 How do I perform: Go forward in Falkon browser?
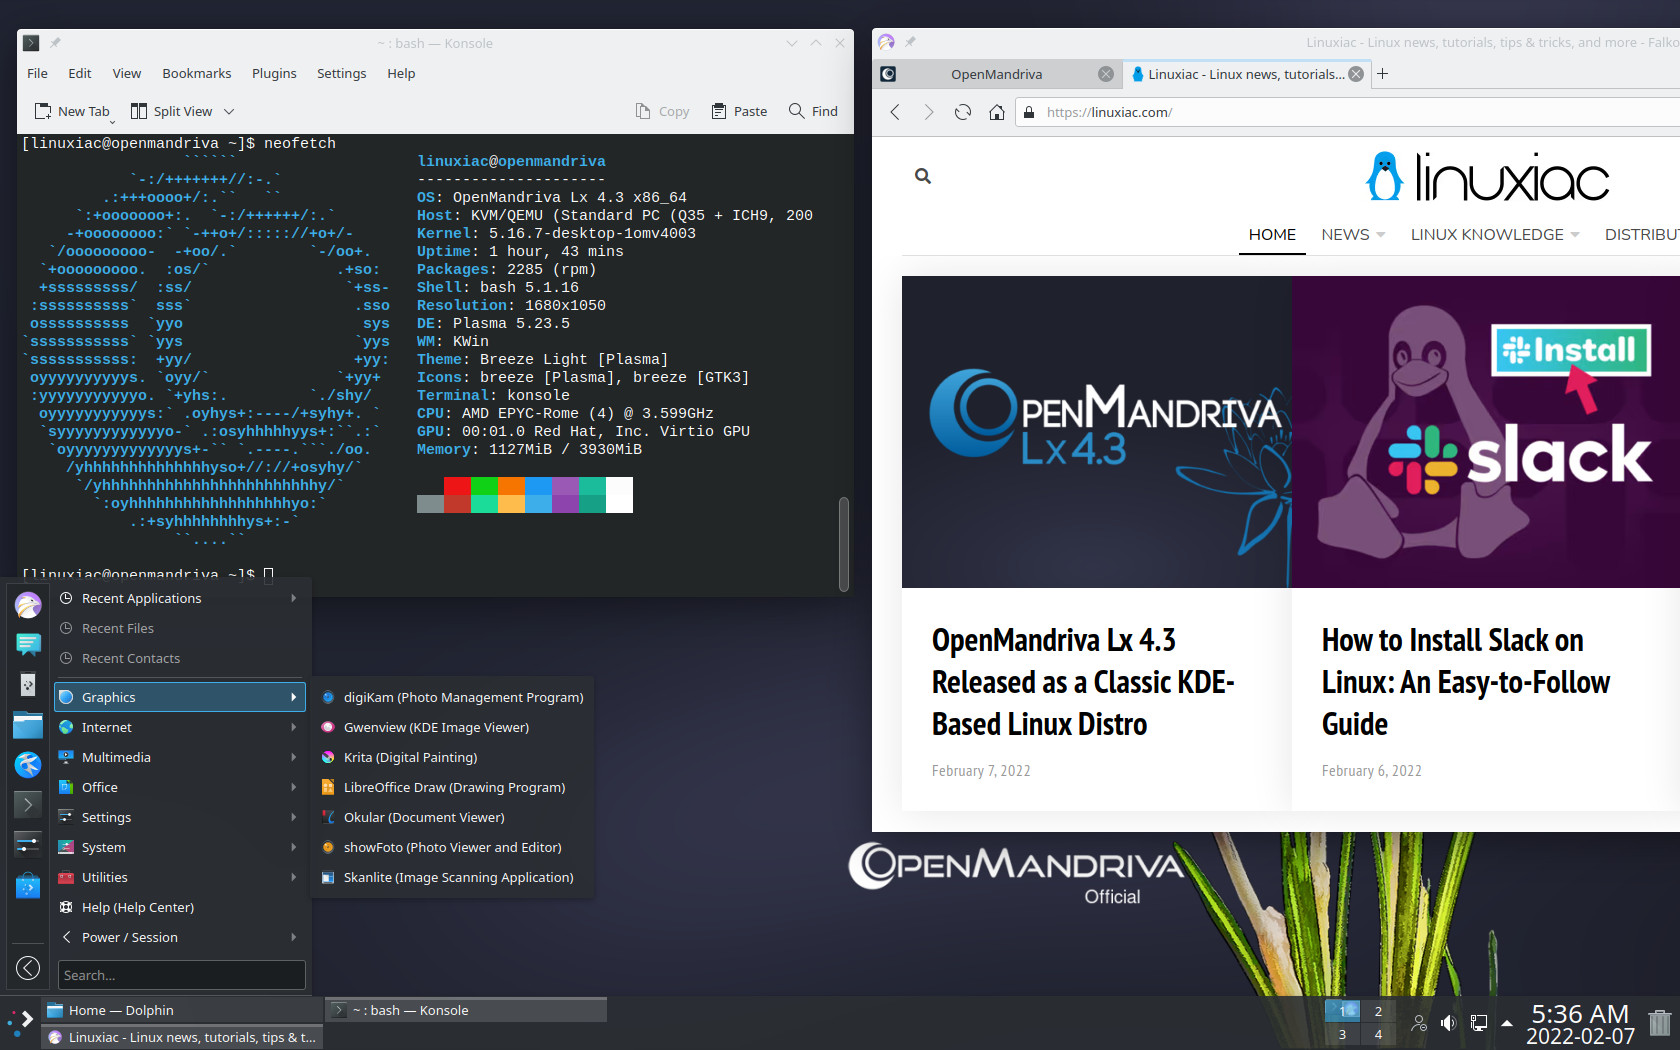929,112
